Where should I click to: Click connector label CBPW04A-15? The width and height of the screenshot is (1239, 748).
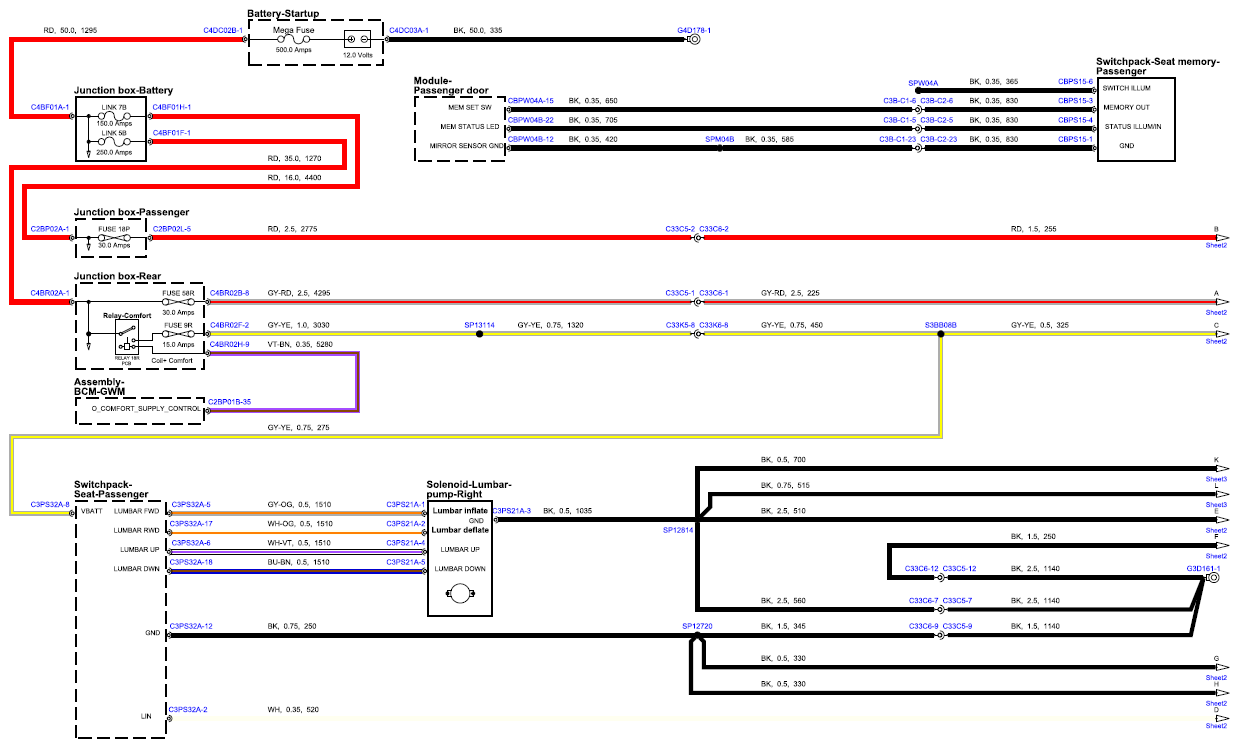[x=531, y=100]
